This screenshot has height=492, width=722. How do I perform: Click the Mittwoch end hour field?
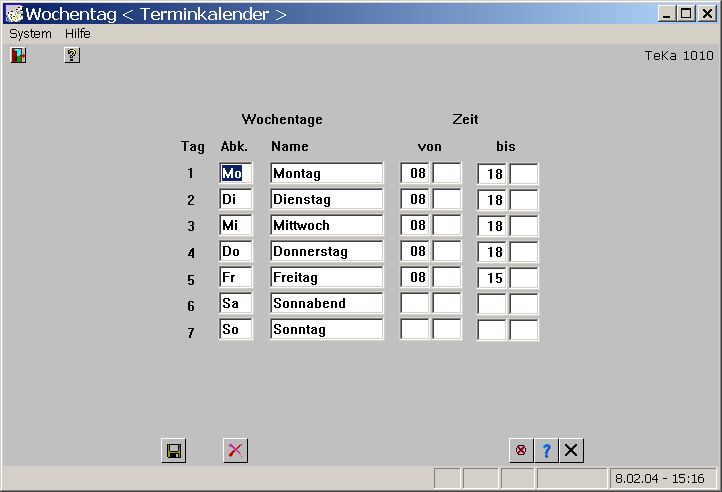click(x=493, y=226)
